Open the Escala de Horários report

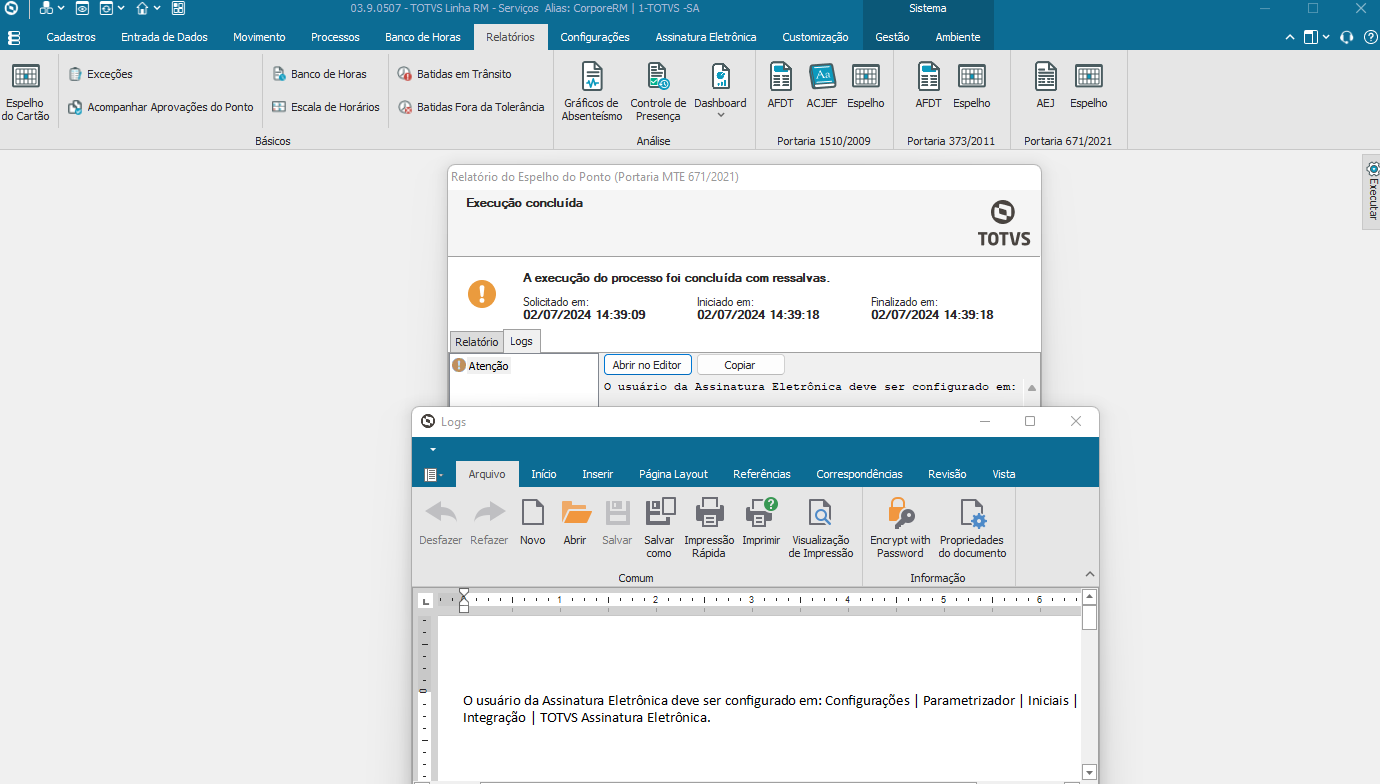point(326,107)
